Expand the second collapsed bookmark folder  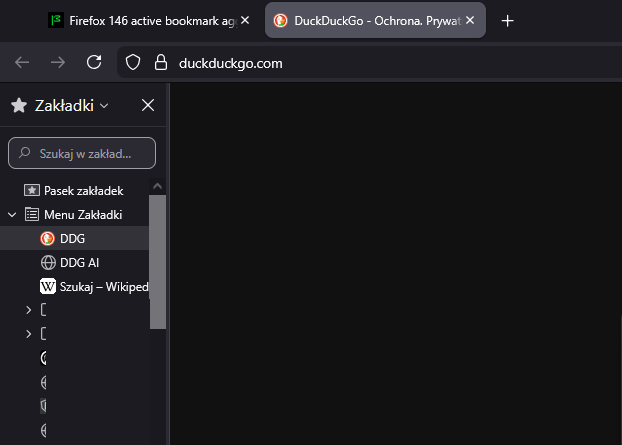pos(28,334)
